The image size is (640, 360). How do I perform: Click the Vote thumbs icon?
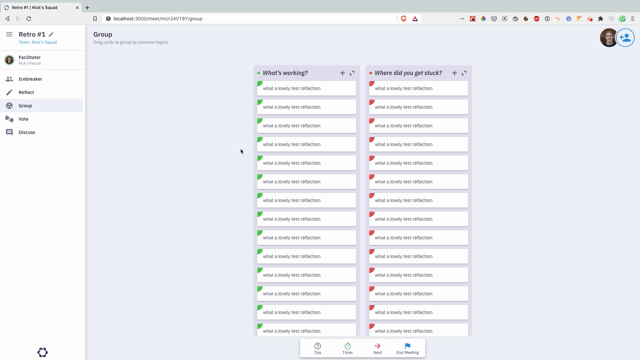click(x=9, y=119)
